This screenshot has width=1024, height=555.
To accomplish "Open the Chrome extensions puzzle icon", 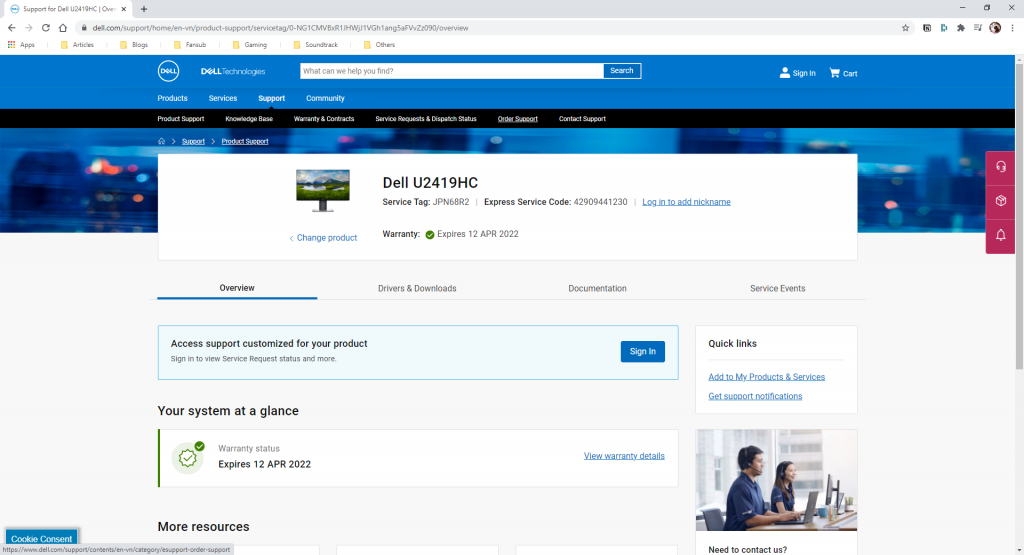I will click(x=961, y=28).
